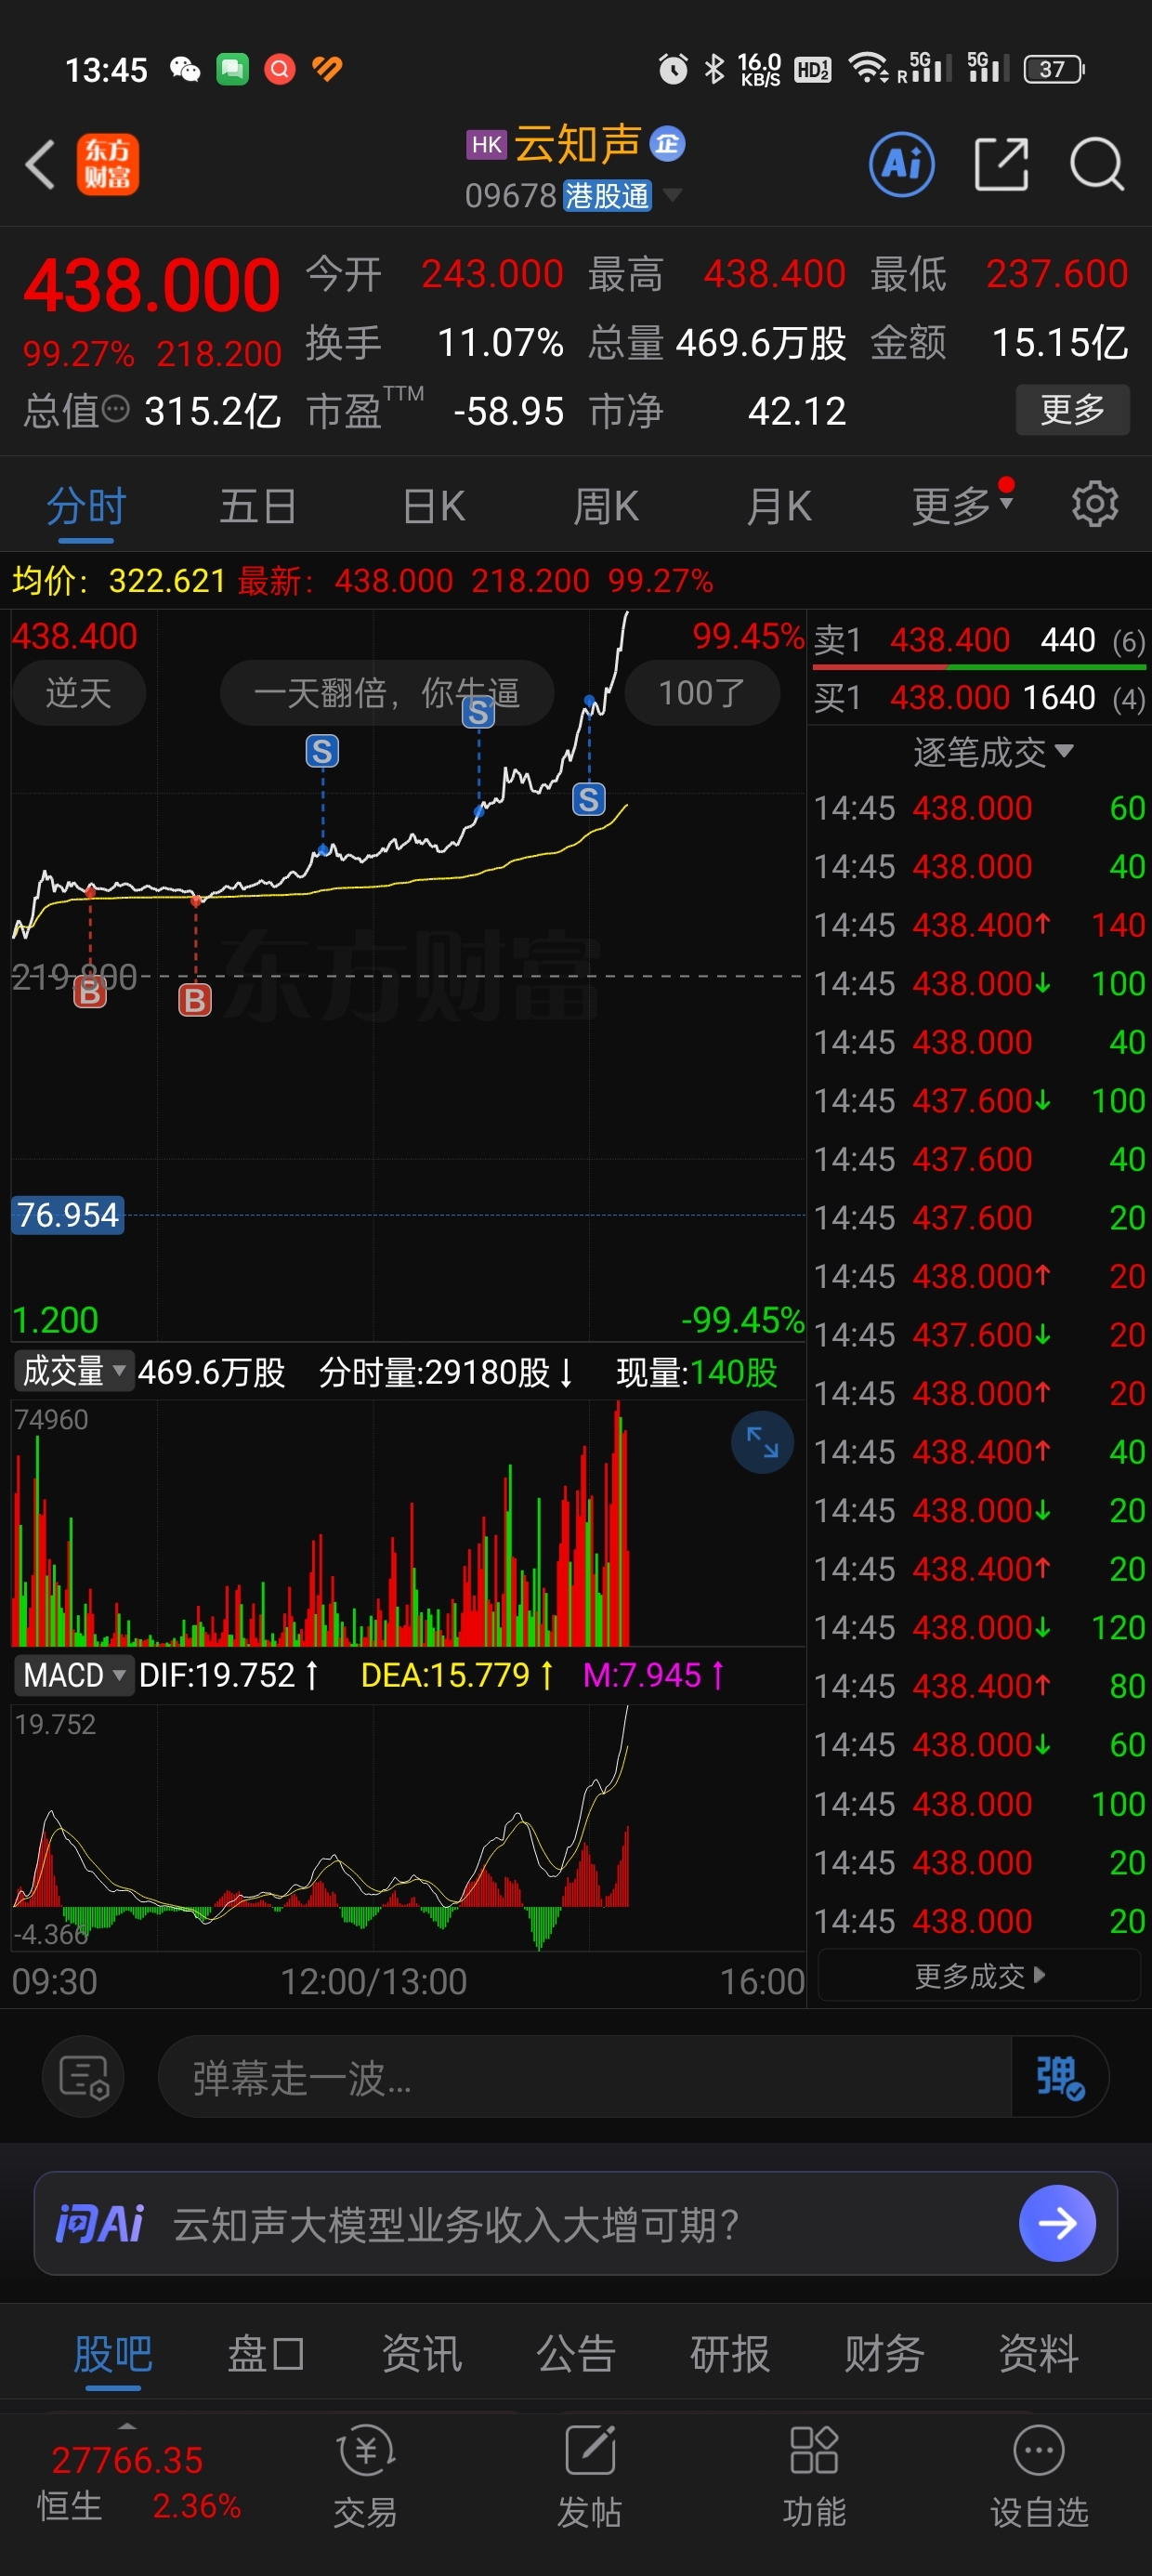Expand the 更多 chart period dropdown
Screen dimensions: 1152x2576
(x=962, y=506)
